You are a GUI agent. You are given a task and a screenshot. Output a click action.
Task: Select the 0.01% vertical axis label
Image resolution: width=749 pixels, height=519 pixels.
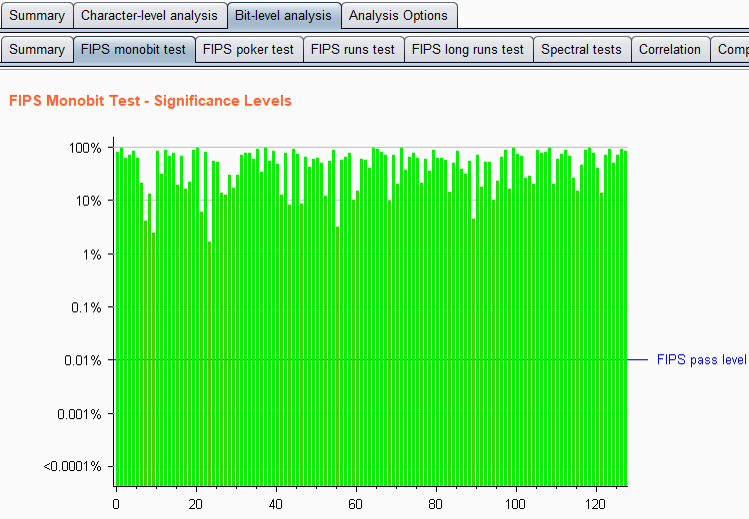(x=82, y=360)
